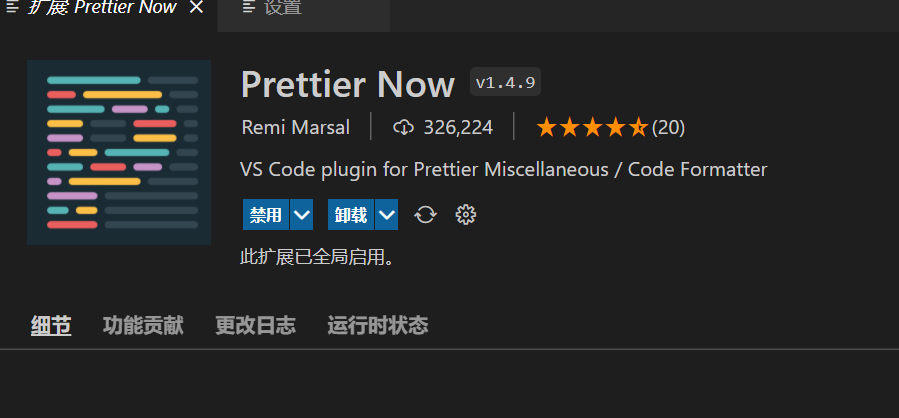
Task: Click the cloud download count icon
Action: point(403,127)
